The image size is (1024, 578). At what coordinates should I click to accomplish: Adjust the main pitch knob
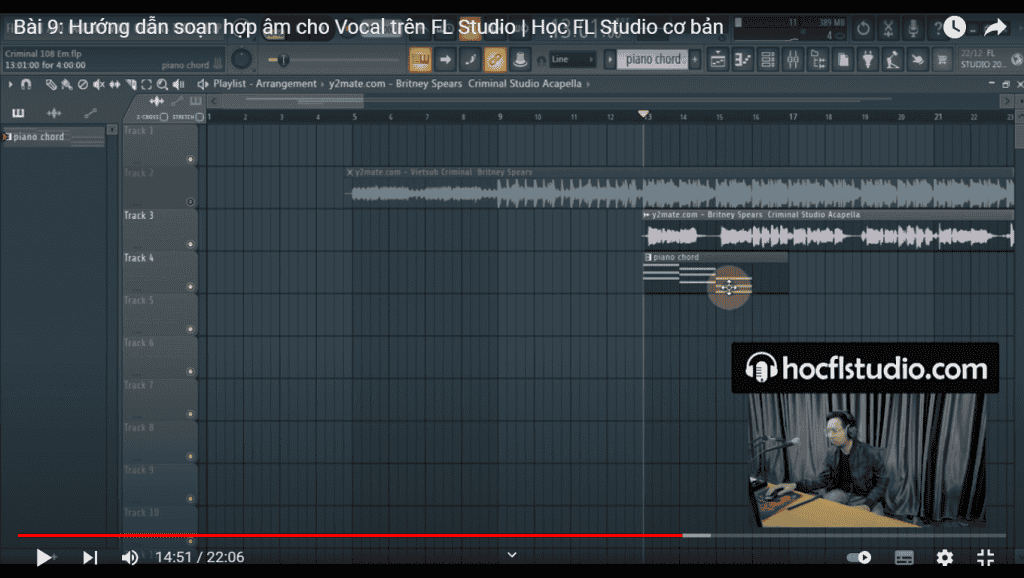[x=242, y=59]
